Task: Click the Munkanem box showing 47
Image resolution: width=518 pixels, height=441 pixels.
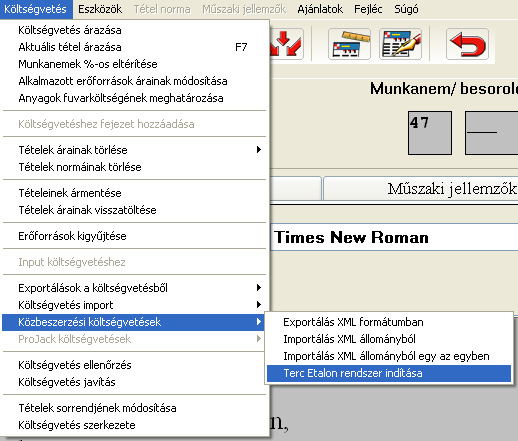Action: point(430,133)
